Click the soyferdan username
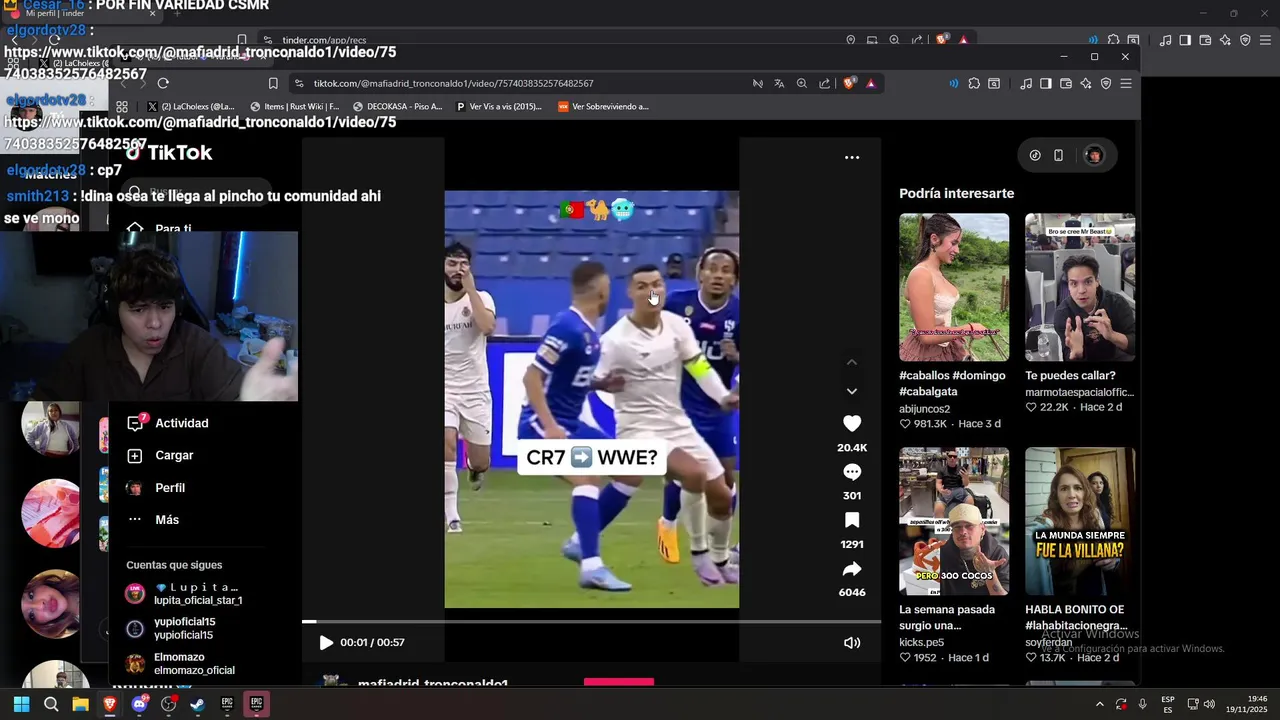 point(1049,643)
